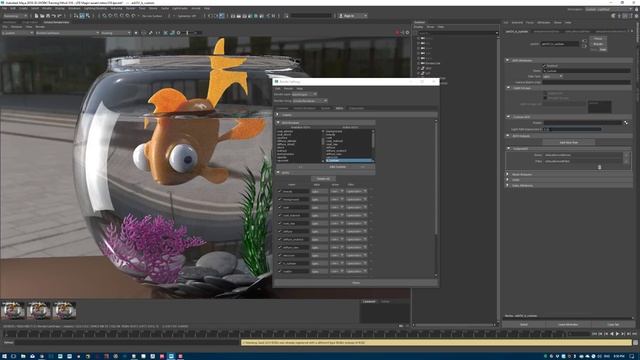Toggle the N_custom AOV checkbox
This screenshot has height=360, width=640.
(x=280, y=263)
